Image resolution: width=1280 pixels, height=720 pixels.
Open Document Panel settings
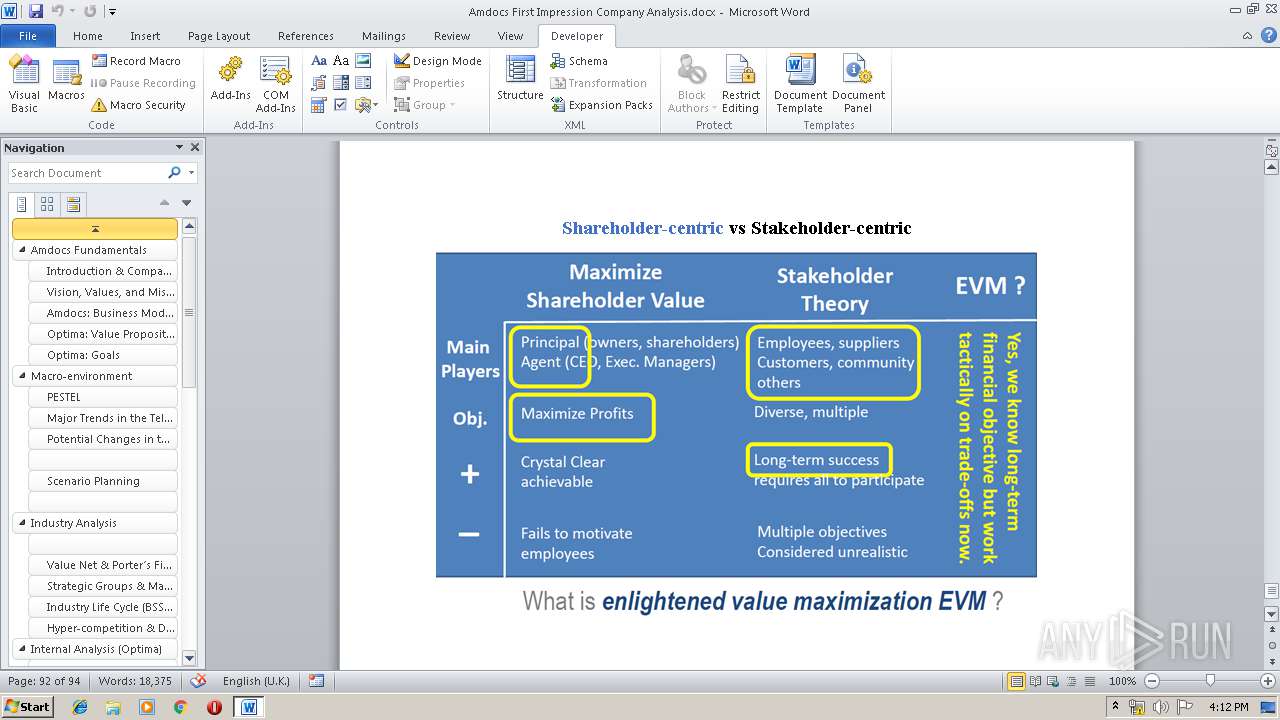(x=858, y=84)
